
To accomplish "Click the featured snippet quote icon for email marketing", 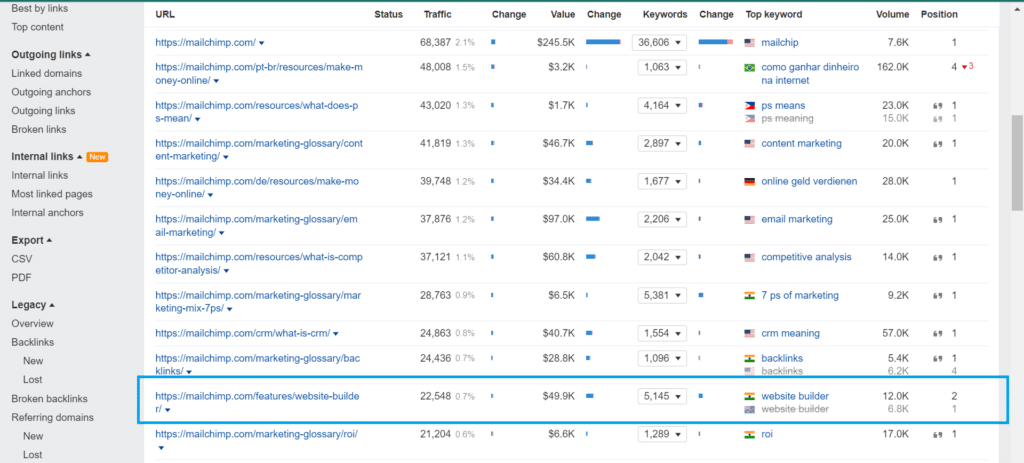I will click(x=938, y=219).
